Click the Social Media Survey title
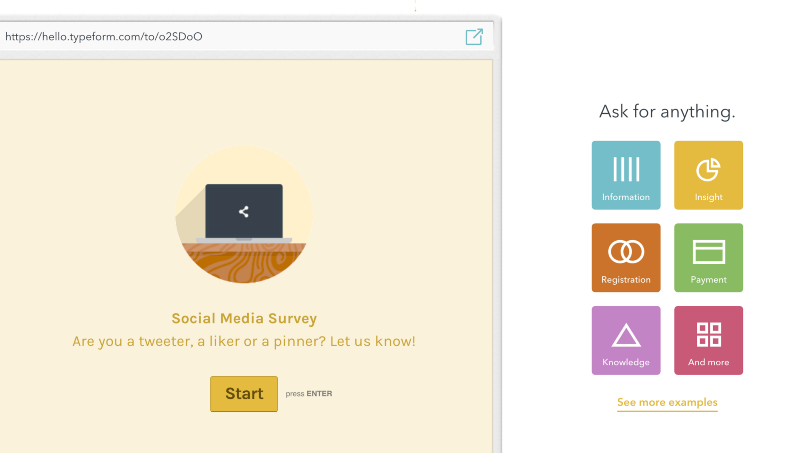 [244, 319]
